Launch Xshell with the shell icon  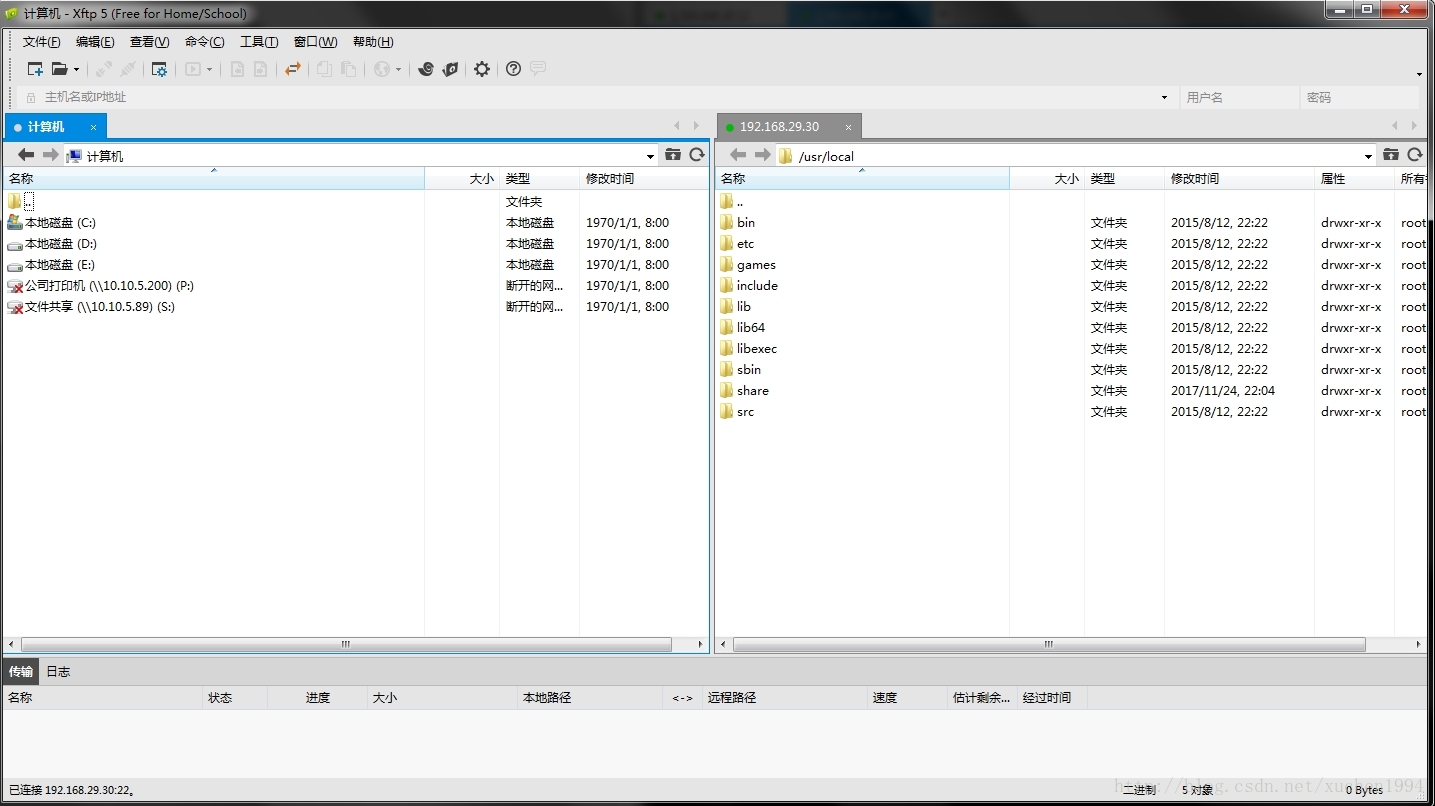tap(426, 69)
